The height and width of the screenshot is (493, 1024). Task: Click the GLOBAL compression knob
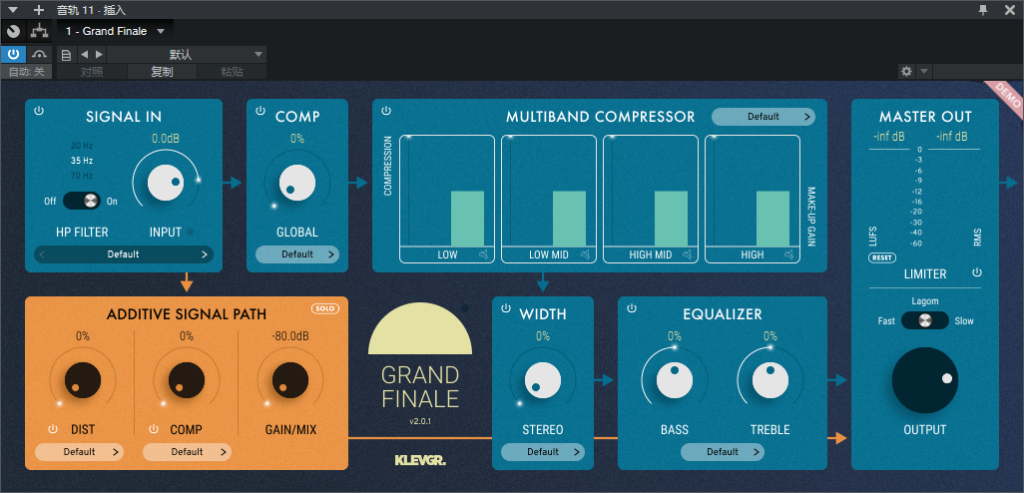tap(297, 182)
